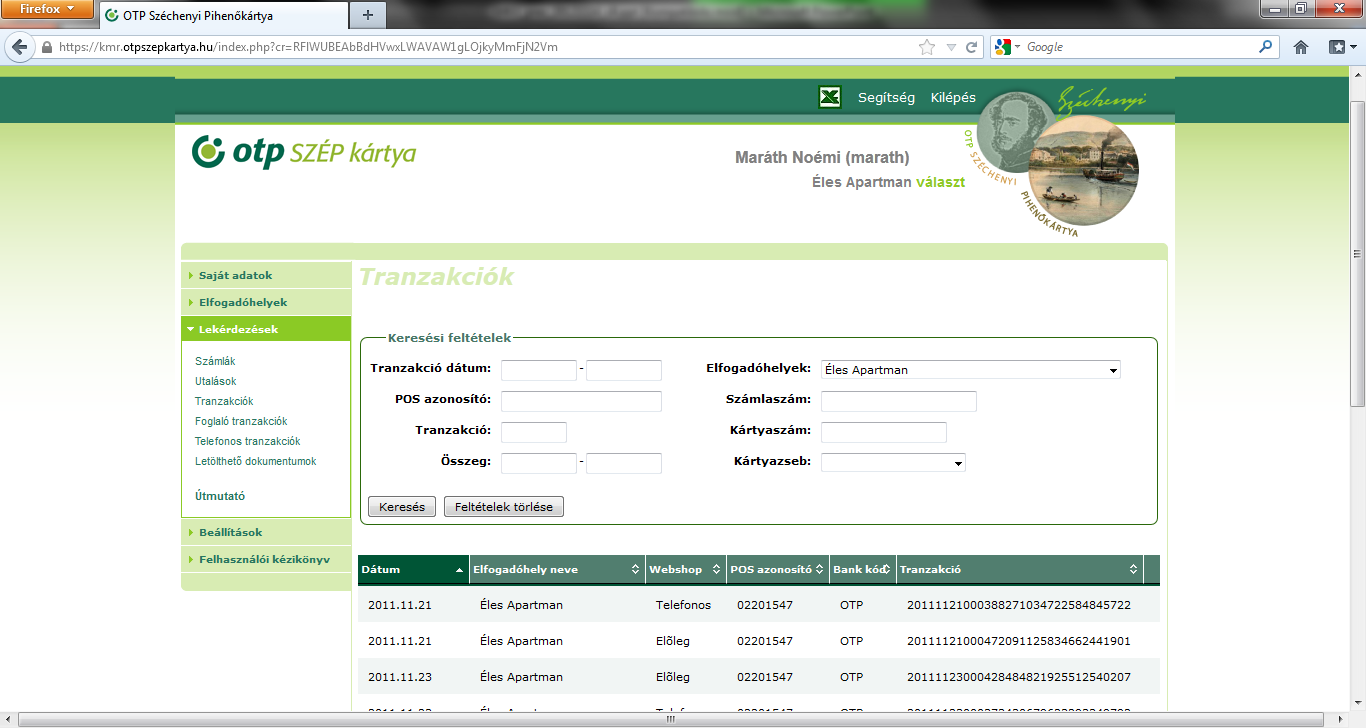1366x728 pixels.
Task: Click the Kártyaszám input field
Action: 884,432
